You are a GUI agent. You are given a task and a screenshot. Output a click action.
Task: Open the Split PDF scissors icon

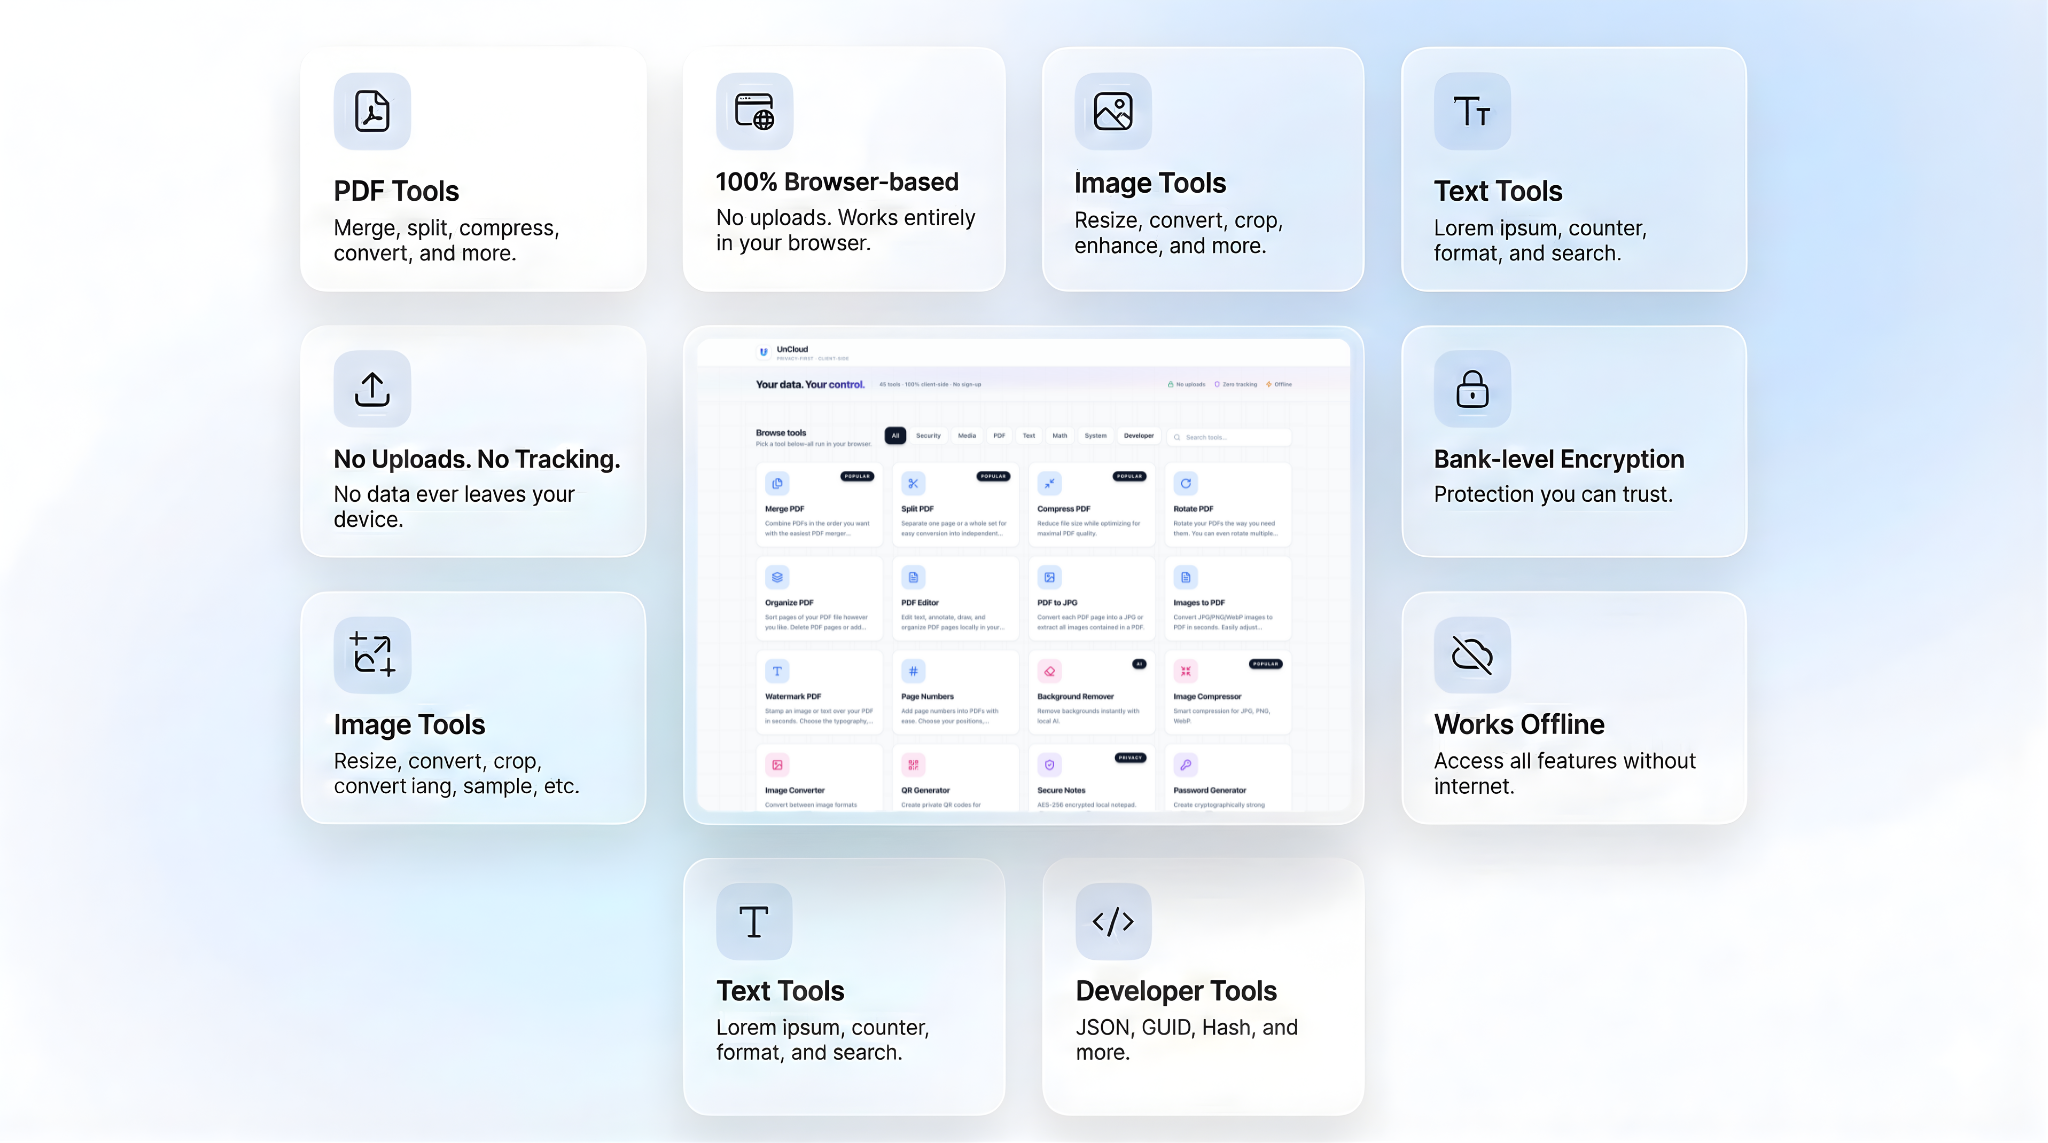(913, 483)
